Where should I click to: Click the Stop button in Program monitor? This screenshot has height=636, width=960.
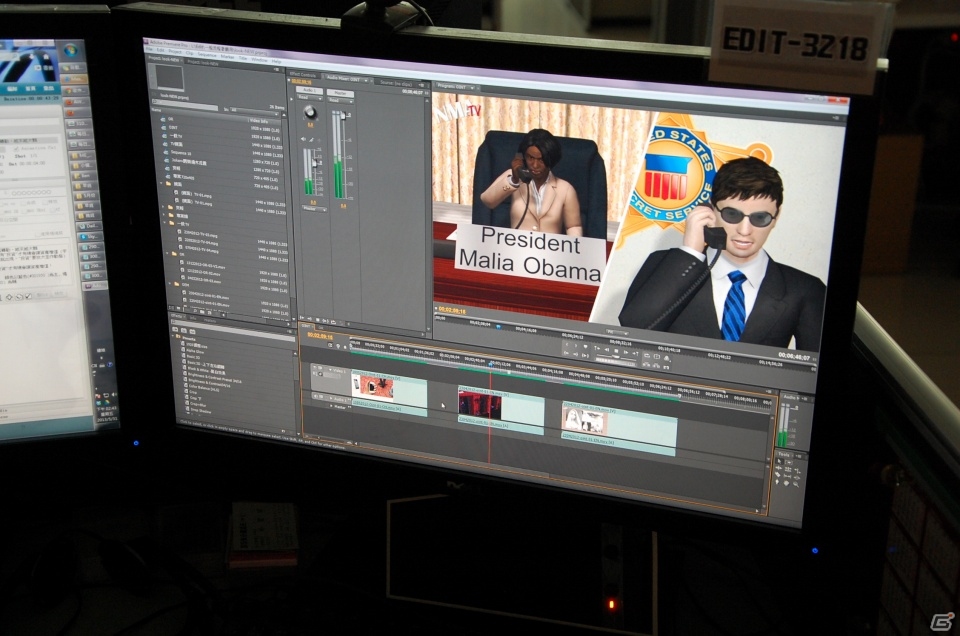coord(616,351)
